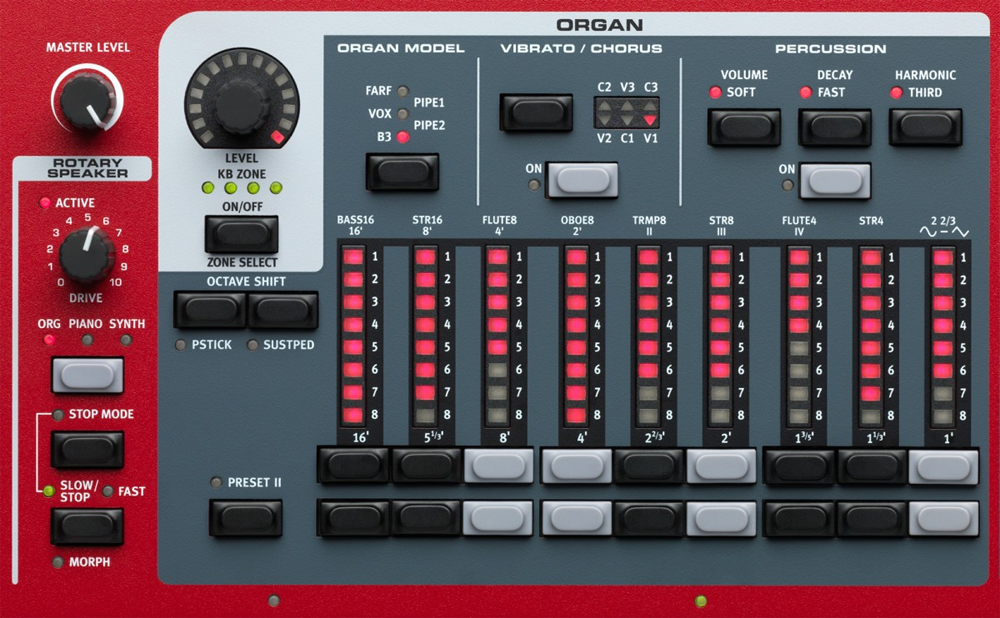Toggle the Percussion Volume Soft button

pyautogui.click(x=744, y=127)
